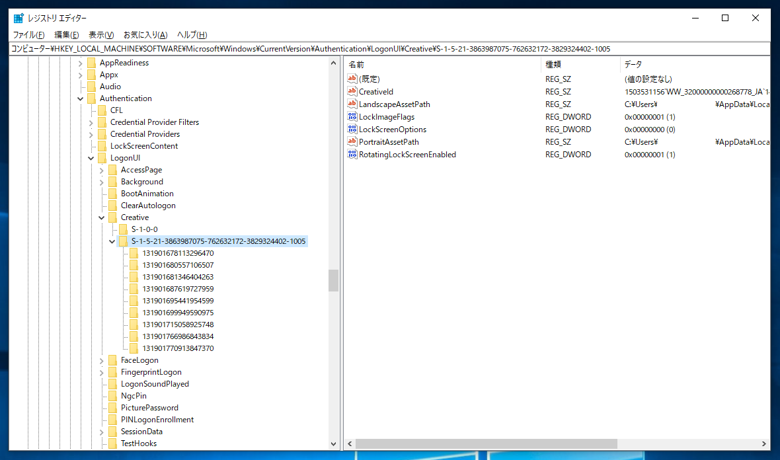This screenshot has width=780, height=460.
Task: Click the ClearAutologon folder icon
Action: [112, 205]
